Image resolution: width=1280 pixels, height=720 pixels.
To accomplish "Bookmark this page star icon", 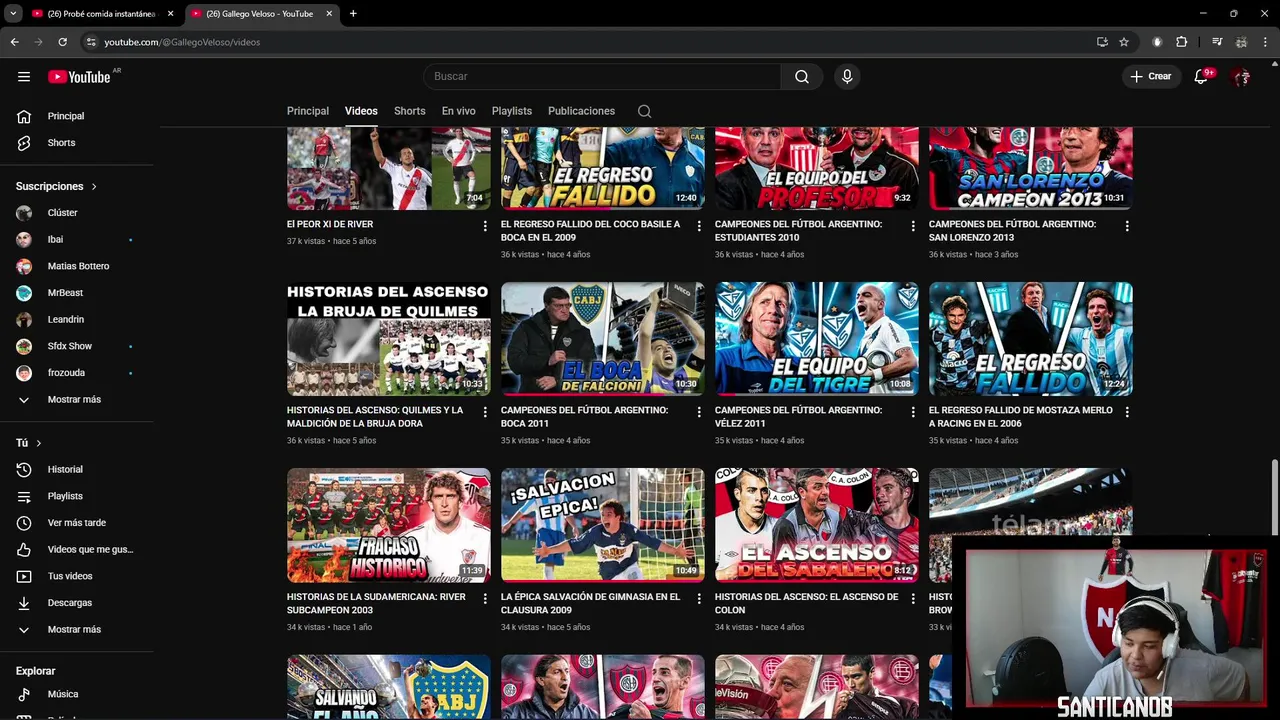I will point(1124,42).
